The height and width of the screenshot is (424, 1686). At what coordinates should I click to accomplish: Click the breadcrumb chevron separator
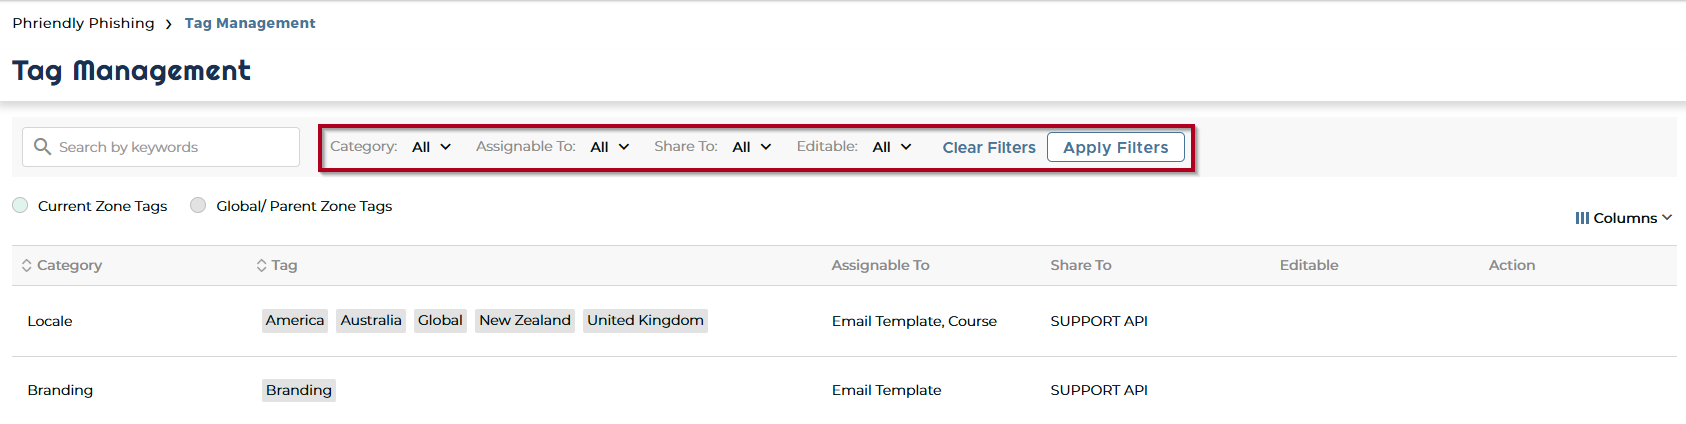click(x=169, y=24)
